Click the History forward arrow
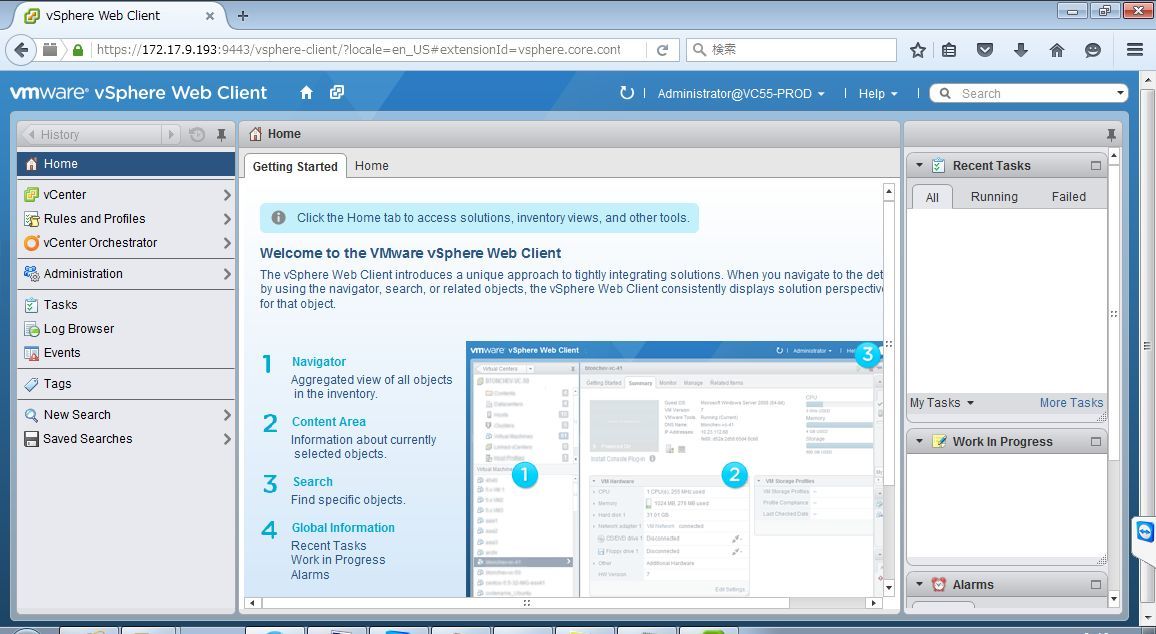The width and height of the screenshot is (1156, 634). (170, 134)
